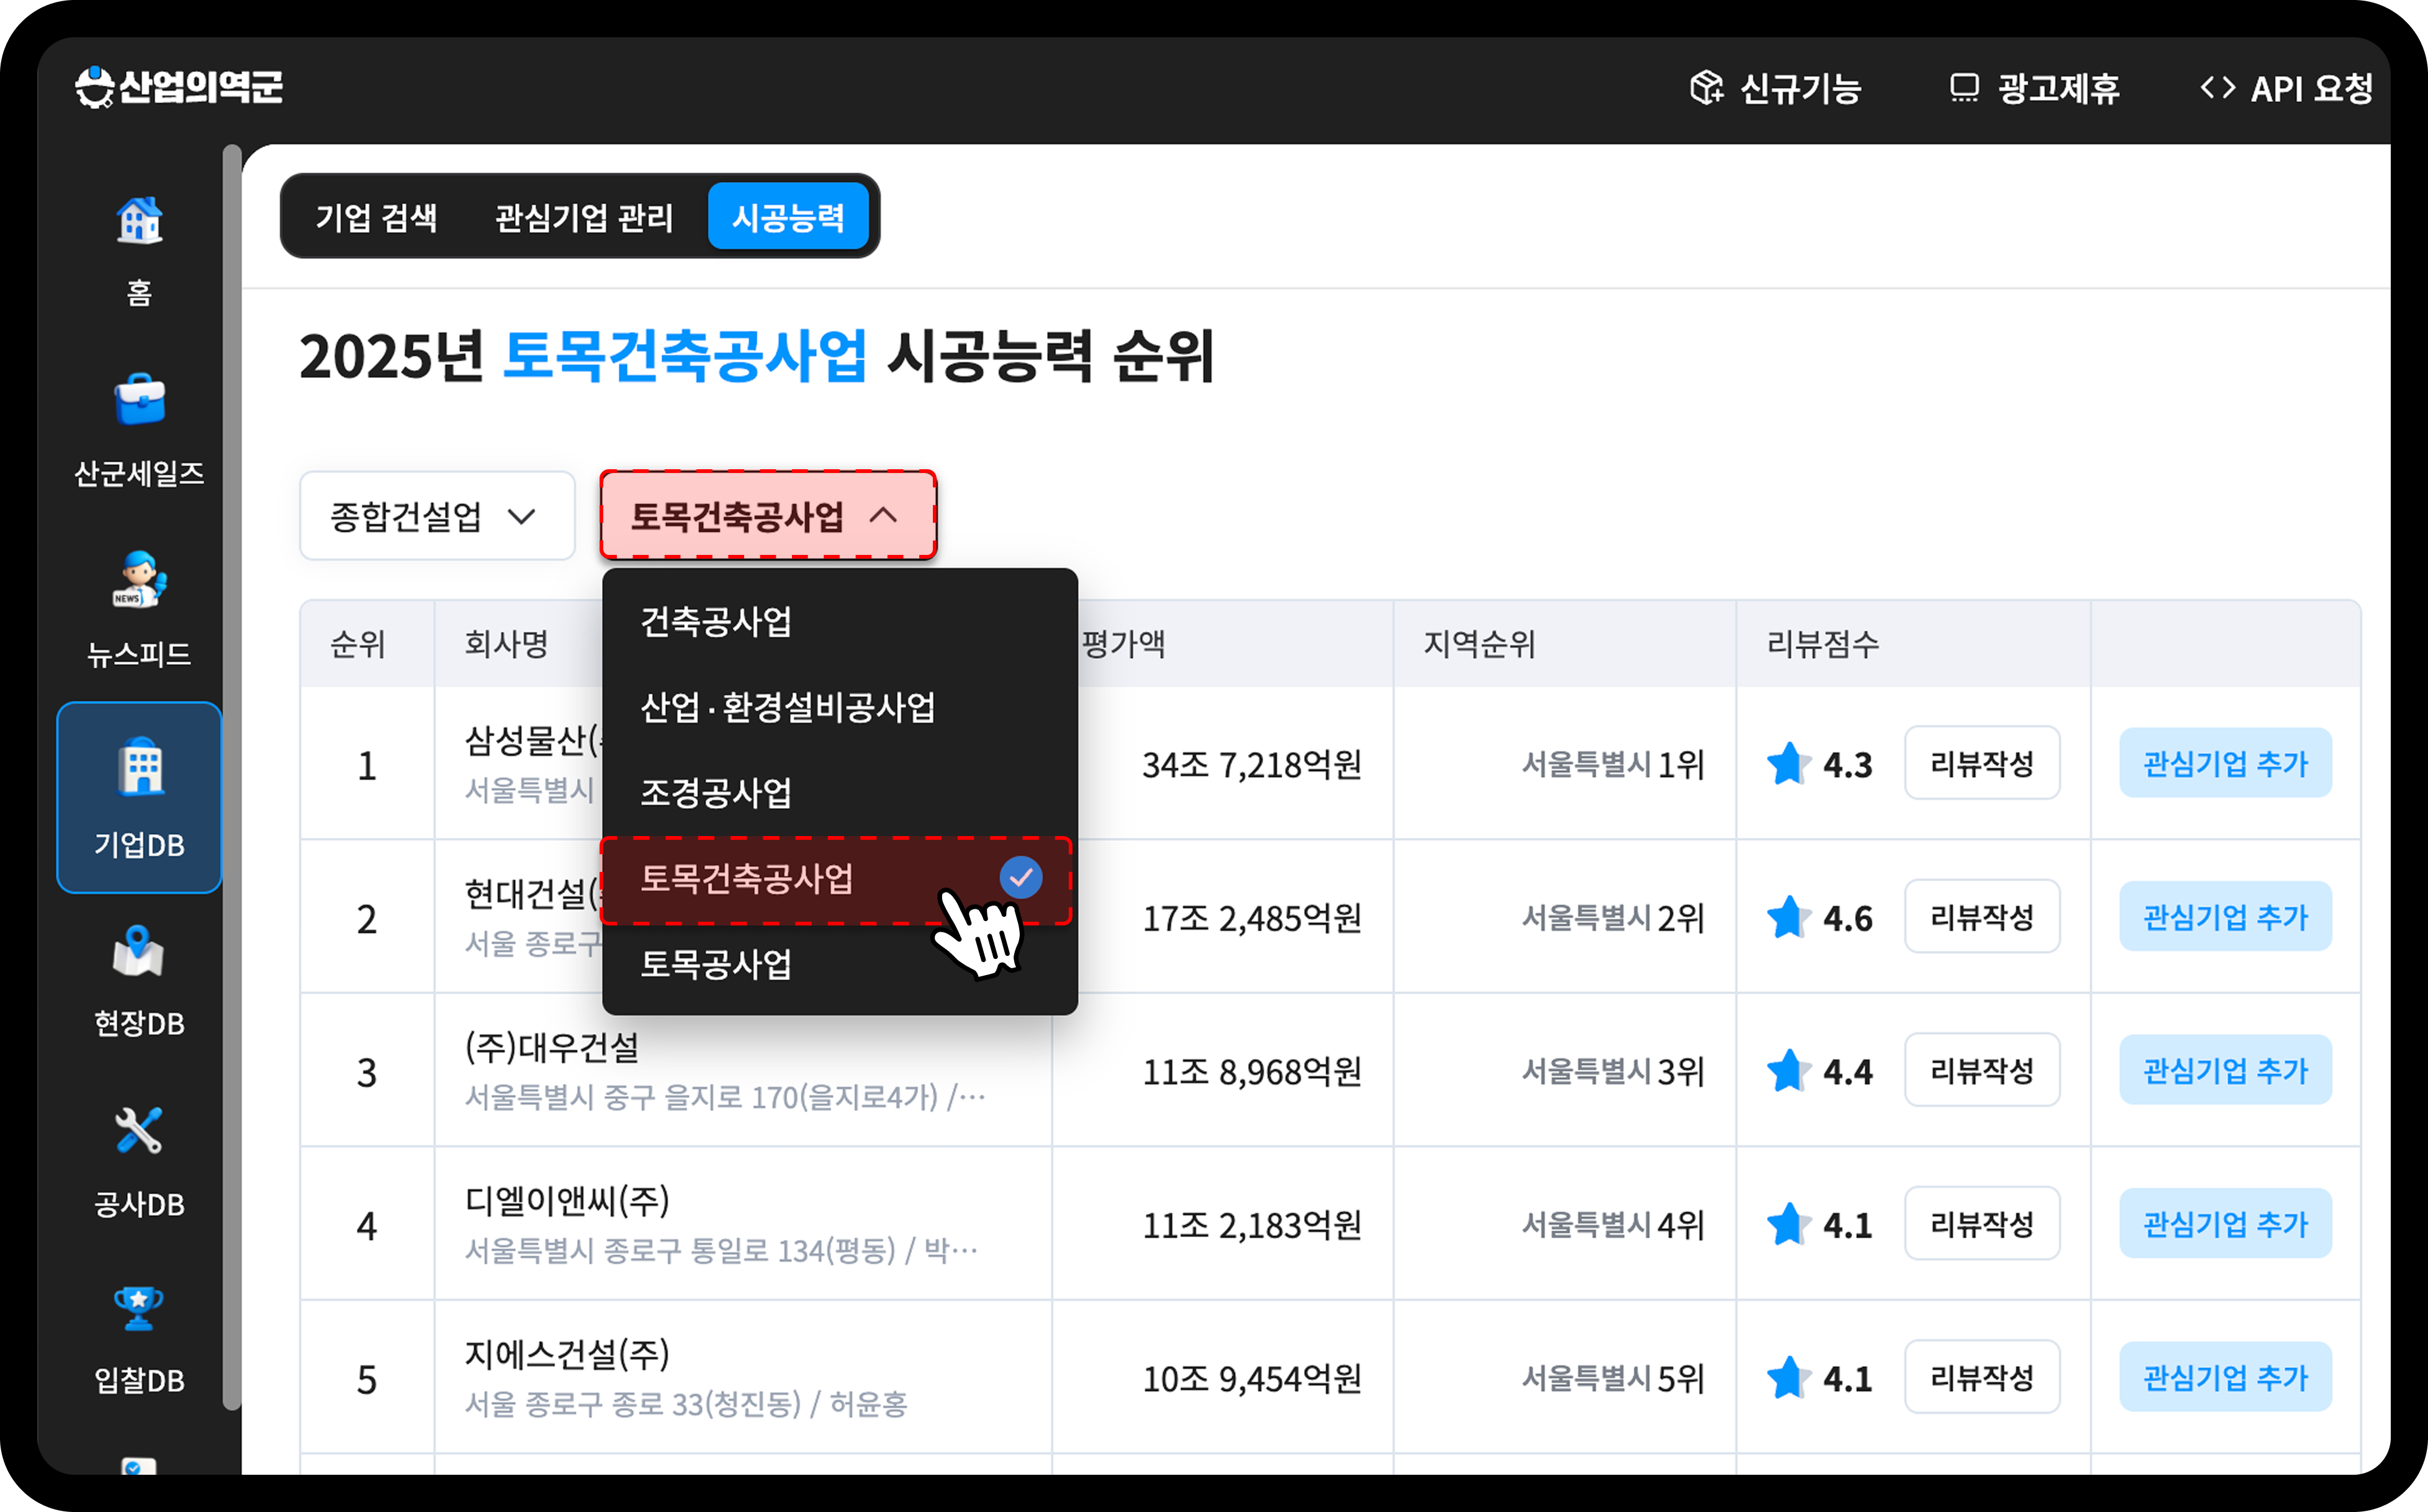Open 광고제휴 in the top bar
The image size is (2428, 1512).
click(x=2034, y=89)
